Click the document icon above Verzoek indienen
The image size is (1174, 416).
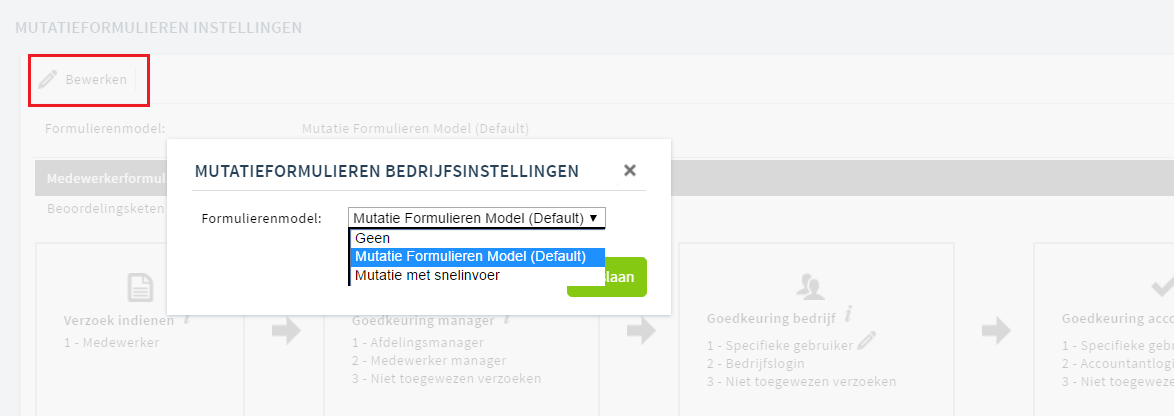pos(141,287)
